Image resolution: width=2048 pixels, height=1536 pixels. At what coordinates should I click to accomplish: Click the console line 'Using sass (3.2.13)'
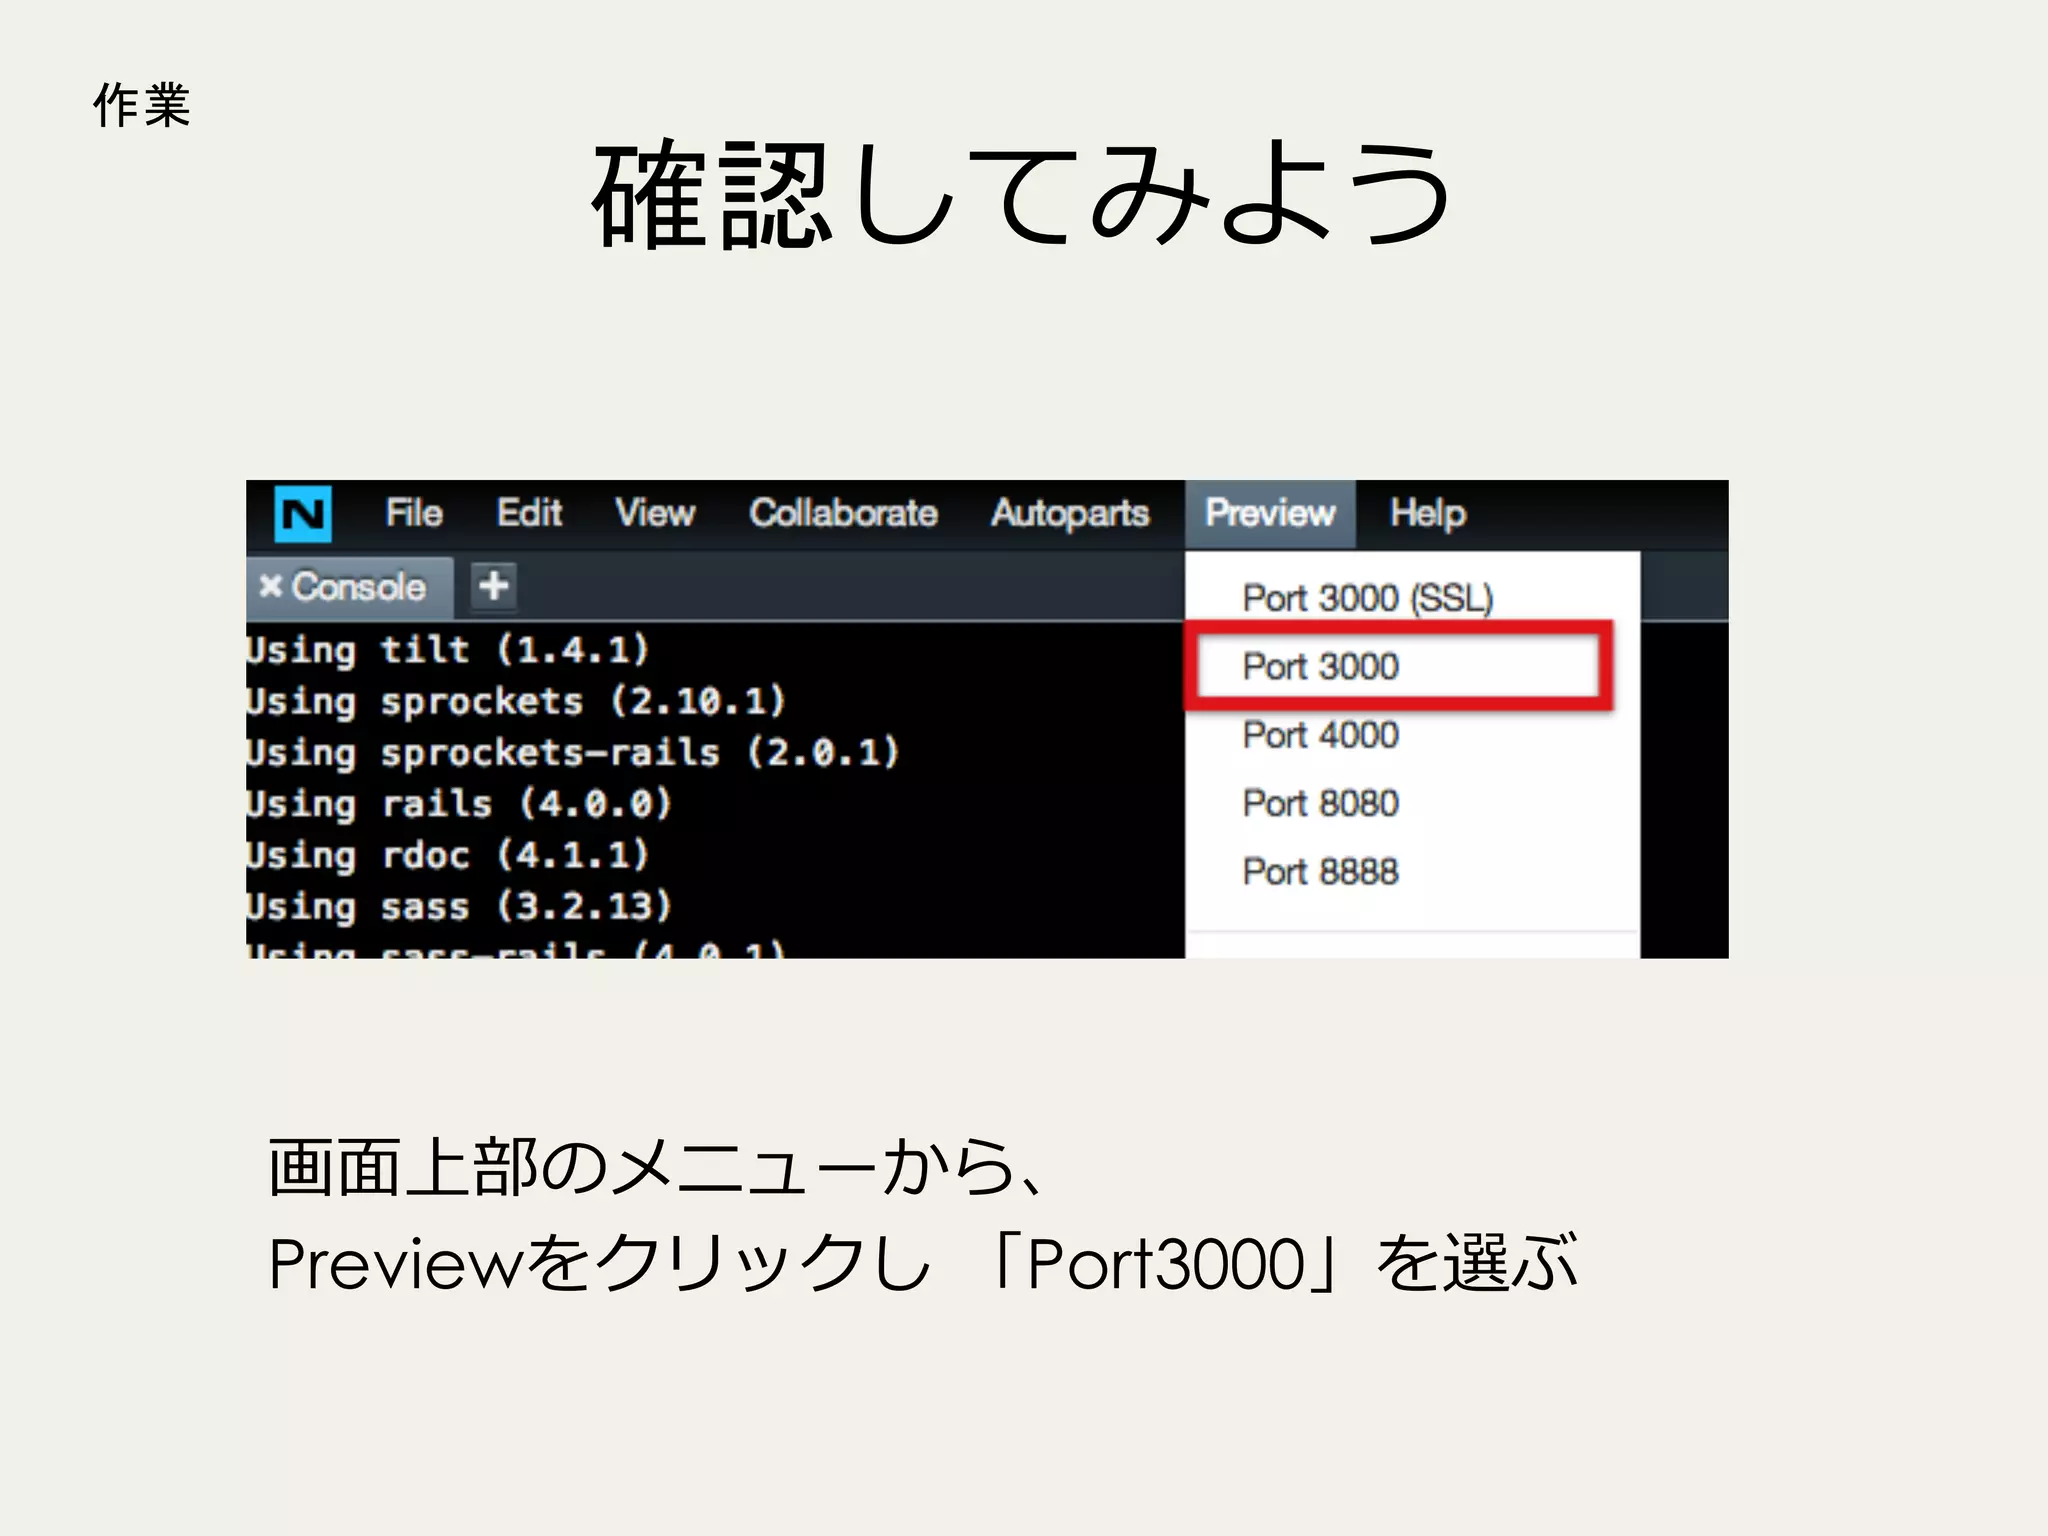[x=459, y=906]
